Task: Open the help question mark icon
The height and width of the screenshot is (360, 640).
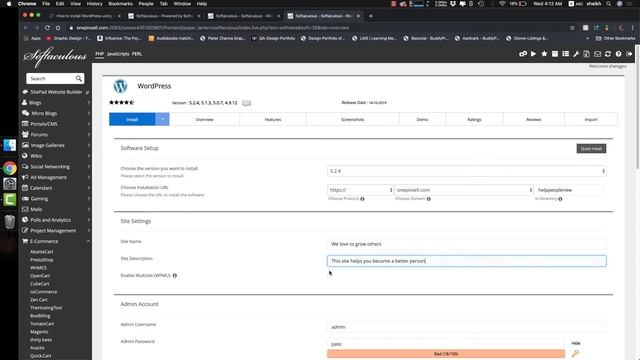Action: tap(618, 54)
